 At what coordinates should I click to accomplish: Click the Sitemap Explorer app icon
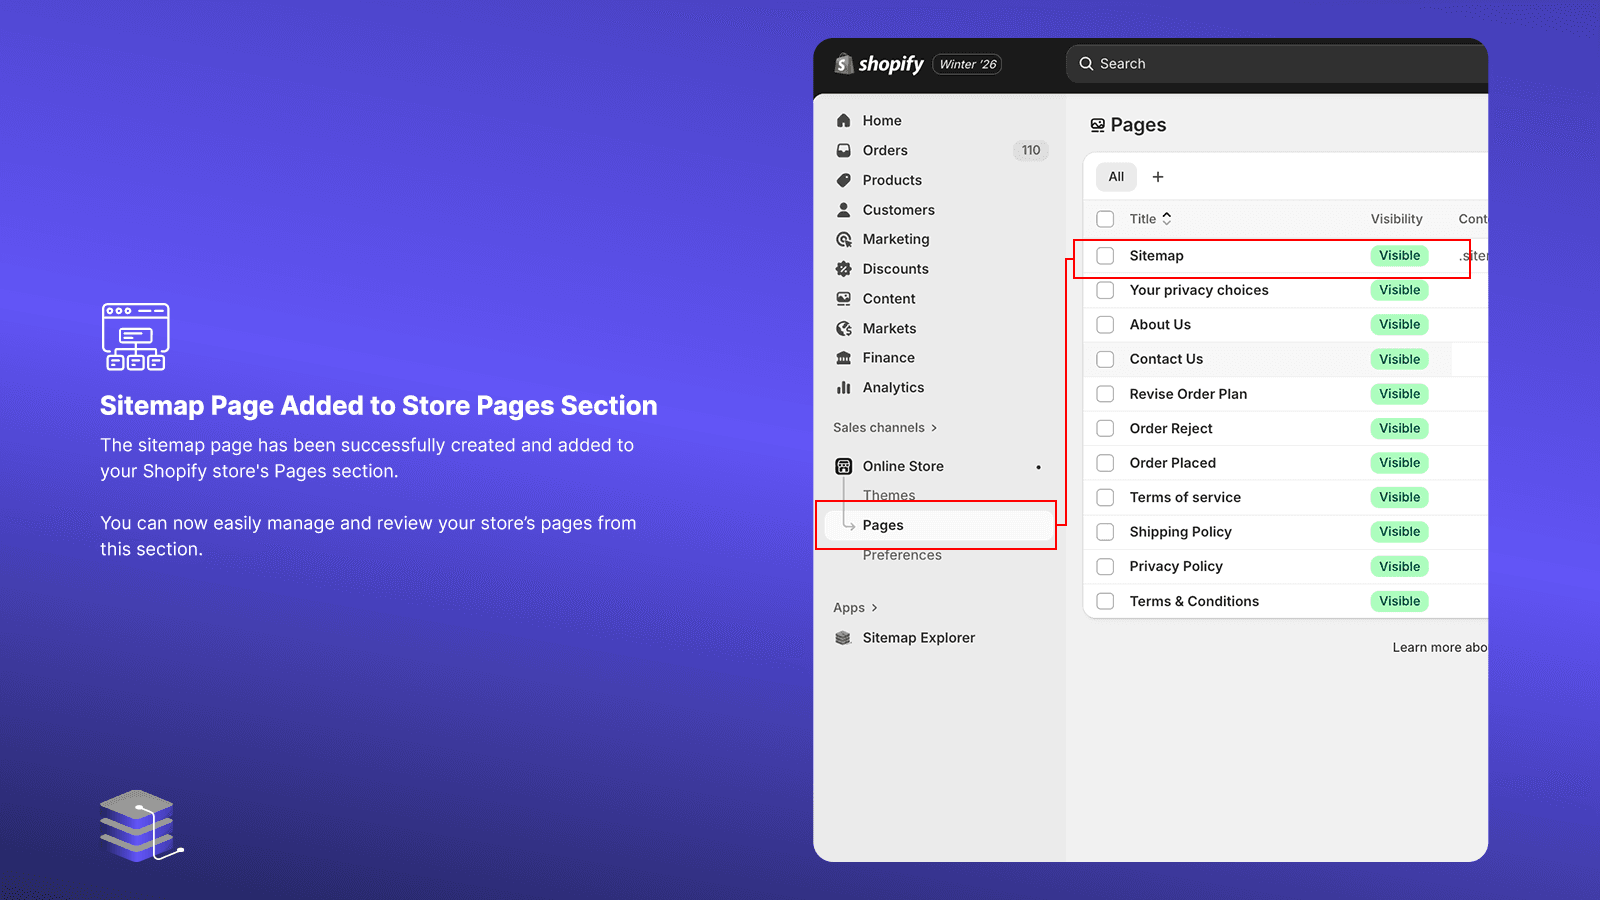(843, 637)
